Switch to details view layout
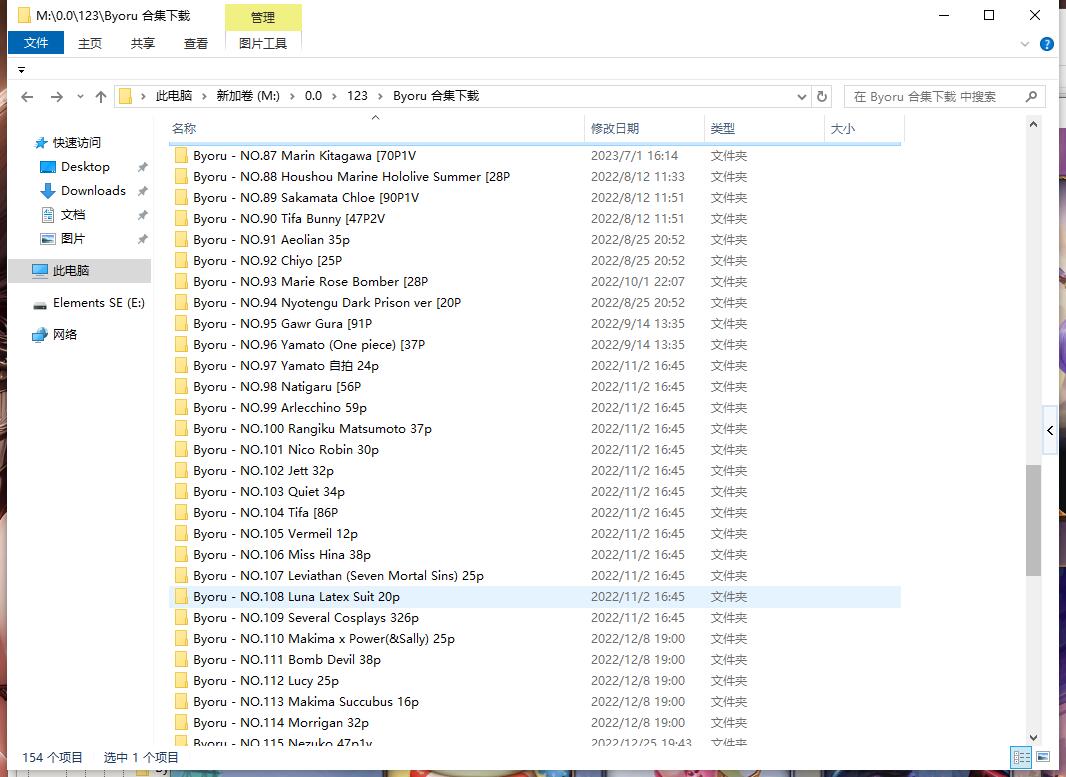Viewport: 1066px width, 777px height. pyautogui.click(x=1021, y=757)
